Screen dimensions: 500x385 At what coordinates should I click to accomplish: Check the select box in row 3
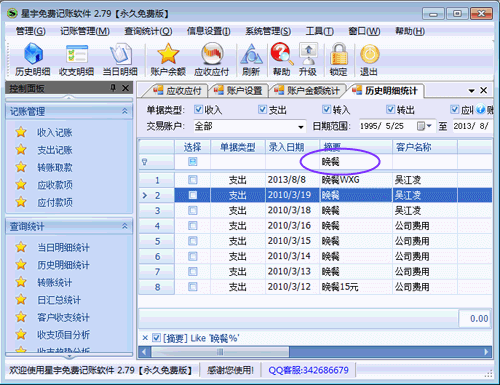(193, 210)
